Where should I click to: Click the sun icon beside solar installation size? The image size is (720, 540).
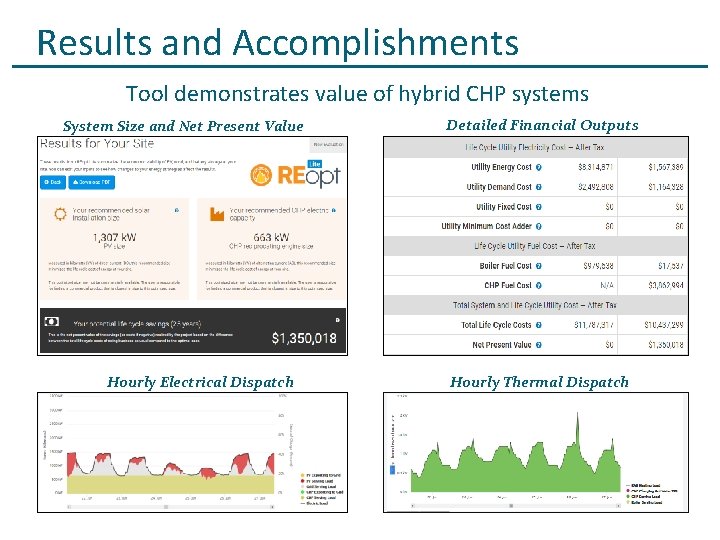60,214
